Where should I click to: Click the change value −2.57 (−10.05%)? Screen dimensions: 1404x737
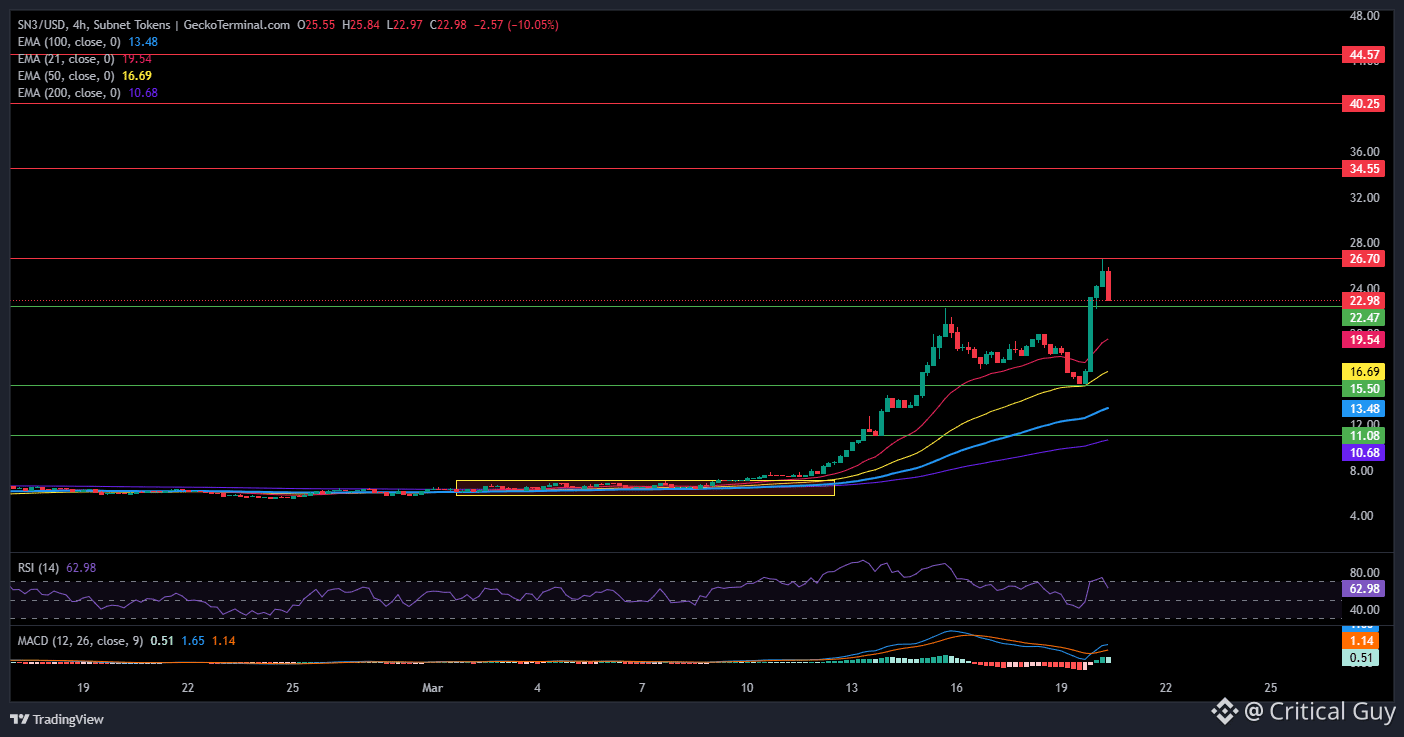click(x=516, y=25)
